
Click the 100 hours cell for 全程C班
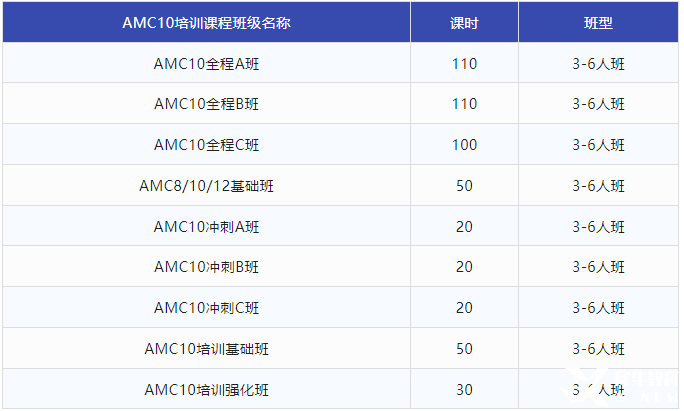[x=464, y=145]
